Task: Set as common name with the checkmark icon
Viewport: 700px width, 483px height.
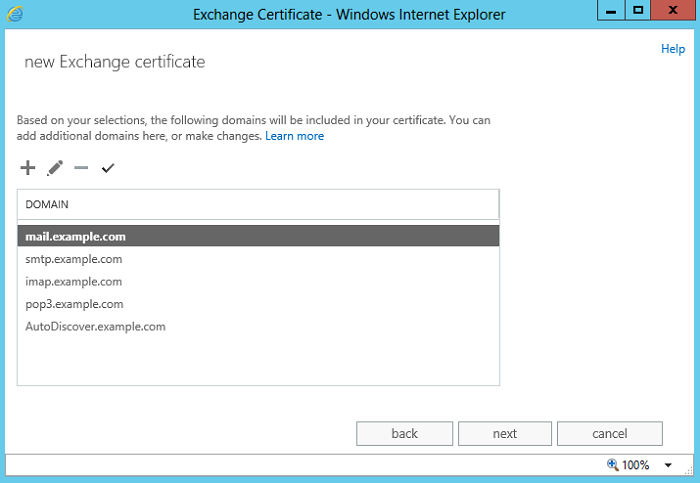Action: click(x=108, y=168)
